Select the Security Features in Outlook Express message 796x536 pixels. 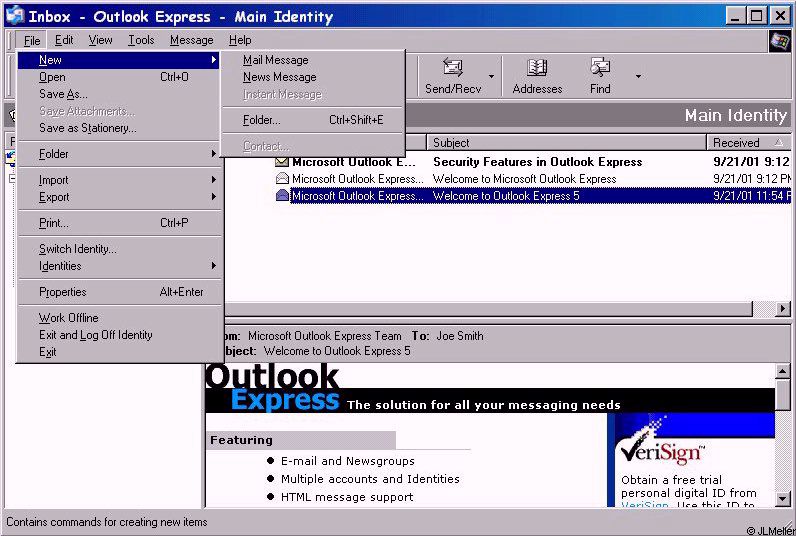point(537,162)
